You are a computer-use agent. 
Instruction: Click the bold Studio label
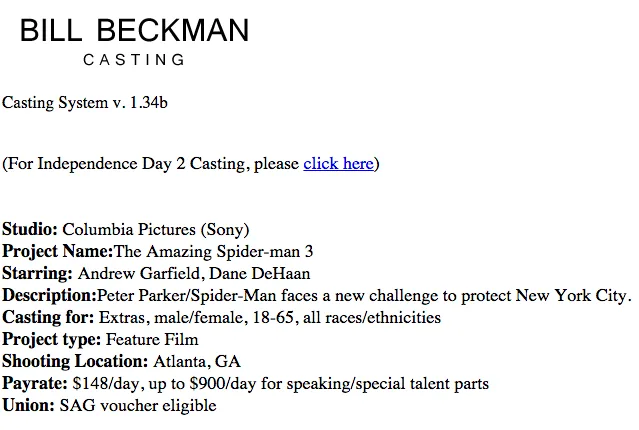pos(29,230)
